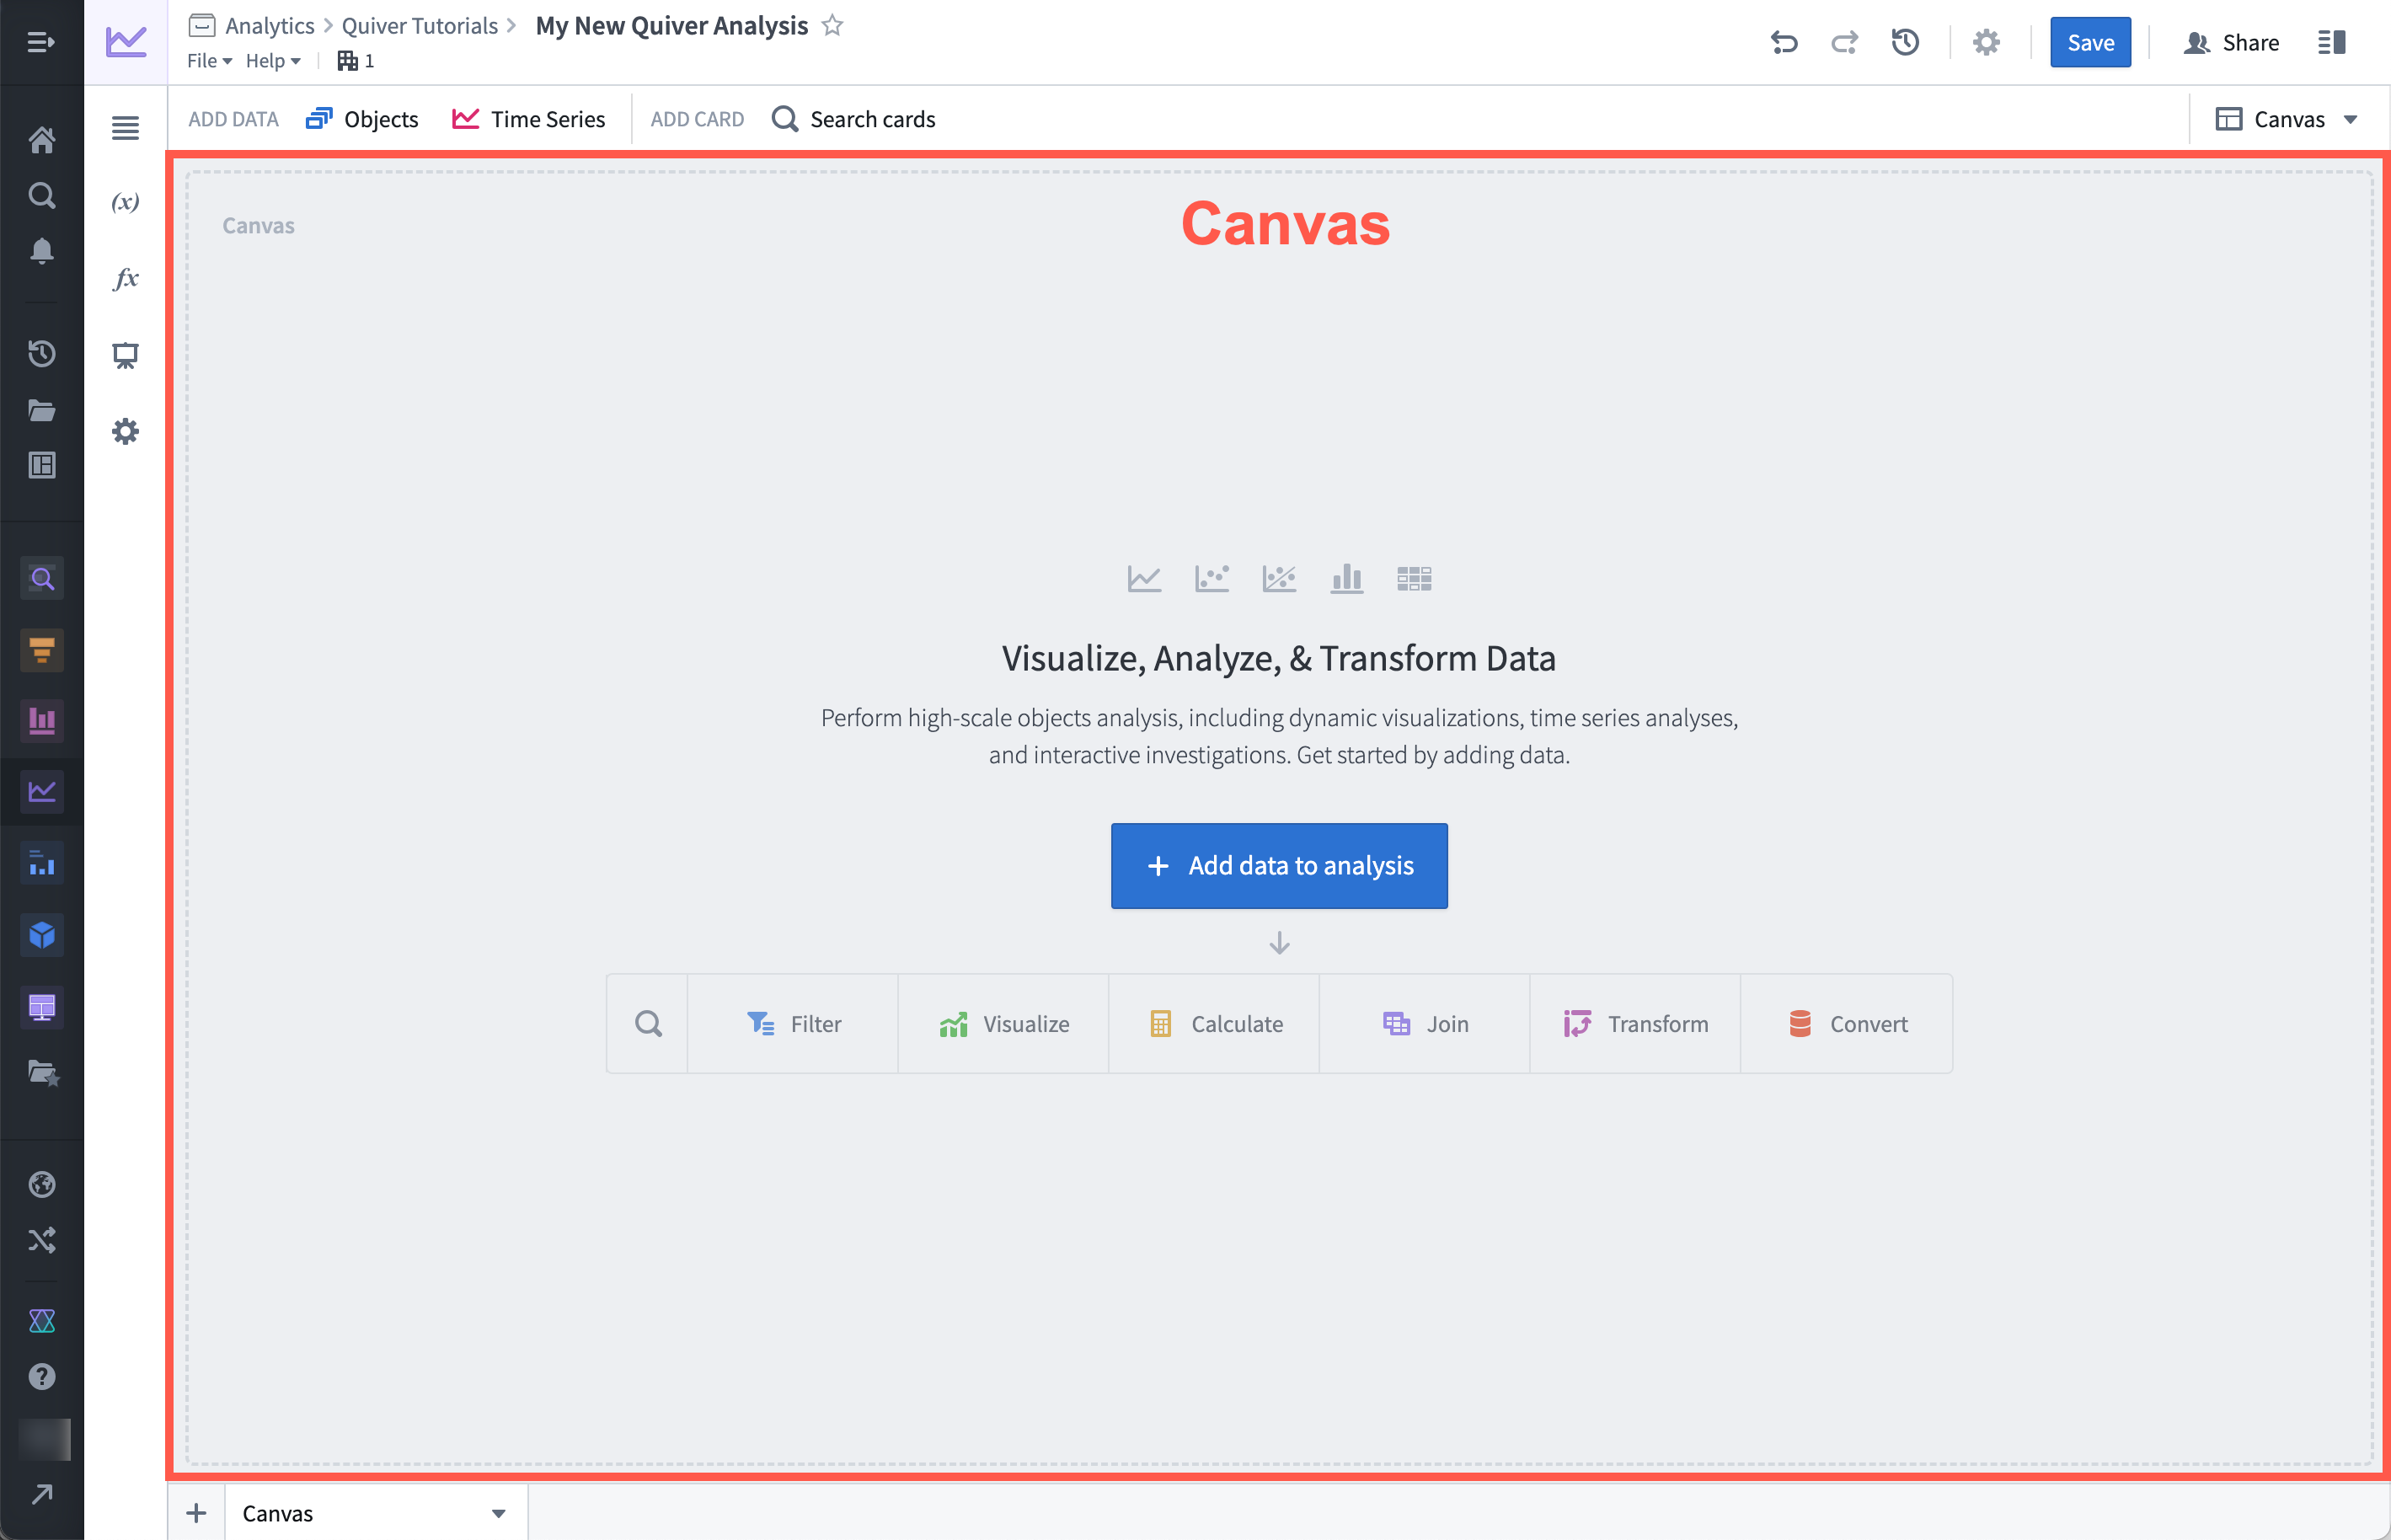
Task: Choose the Filter card category
Action: tap(793, 1024)
